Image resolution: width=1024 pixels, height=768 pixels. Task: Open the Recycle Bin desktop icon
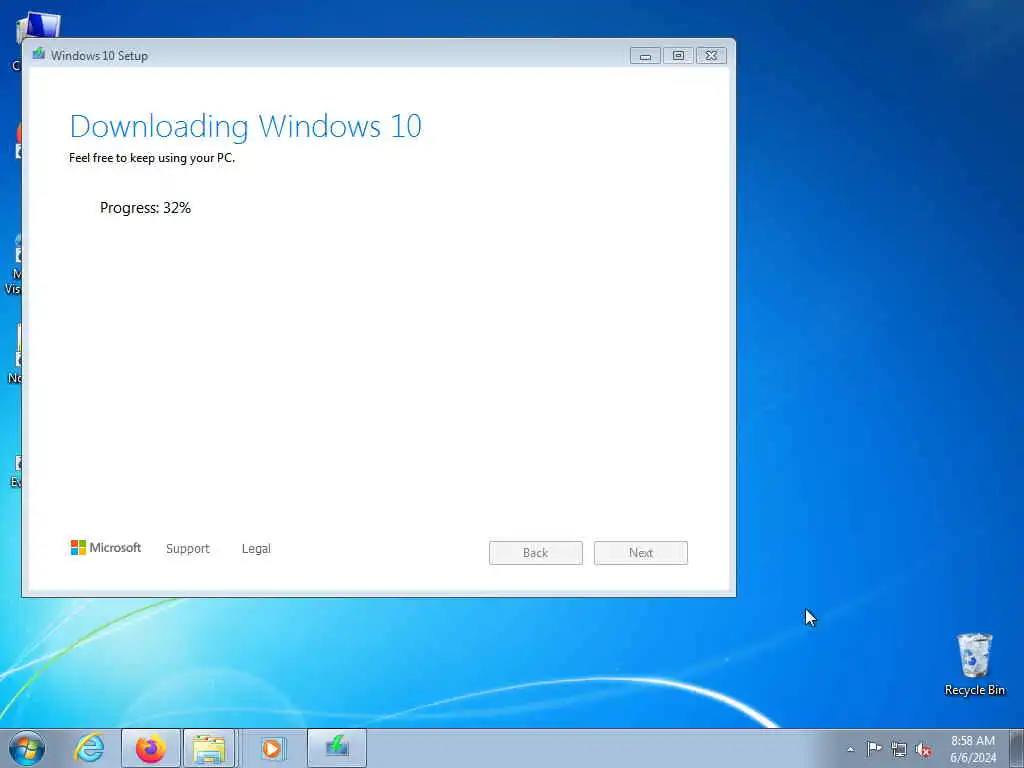pos(974,665)
